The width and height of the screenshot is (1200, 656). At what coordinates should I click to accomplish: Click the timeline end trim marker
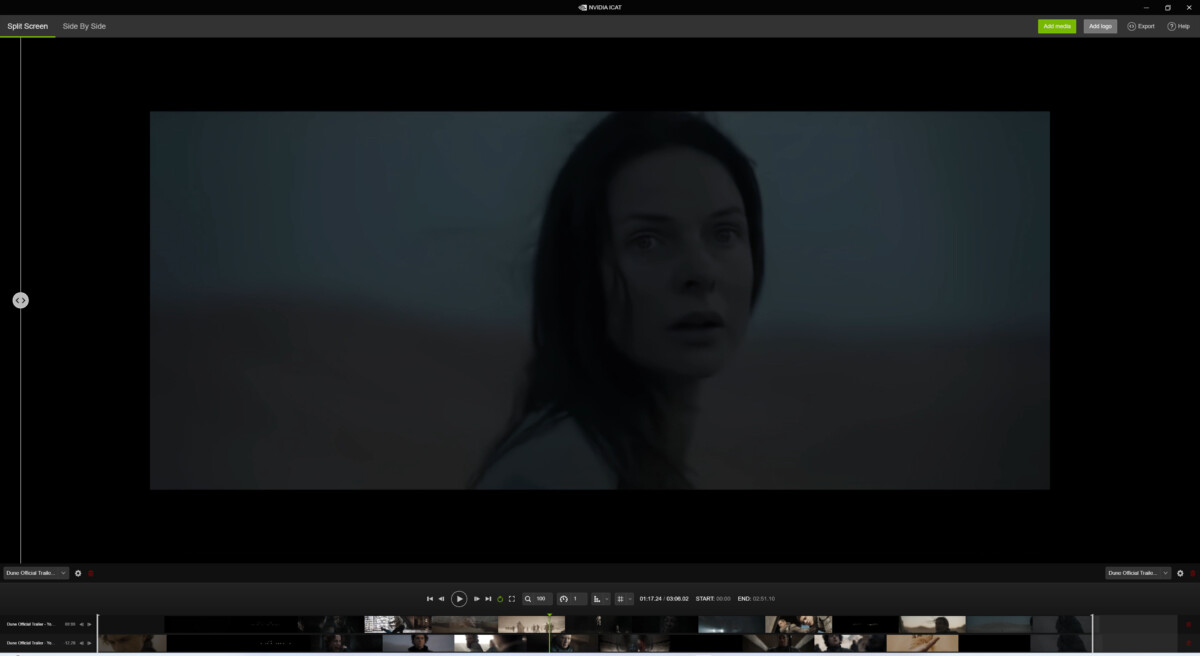(1092, 633)
